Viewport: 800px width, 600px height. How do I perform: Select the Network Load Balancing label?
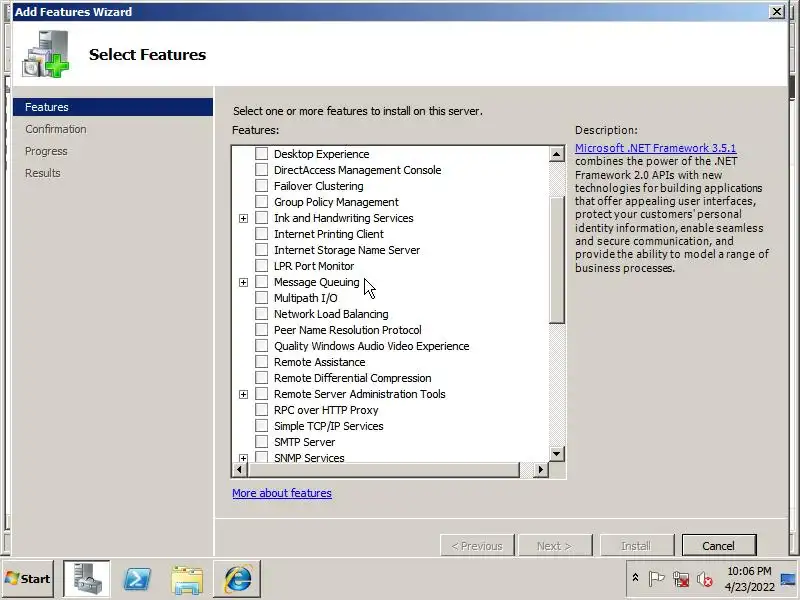tap(331, 314)
